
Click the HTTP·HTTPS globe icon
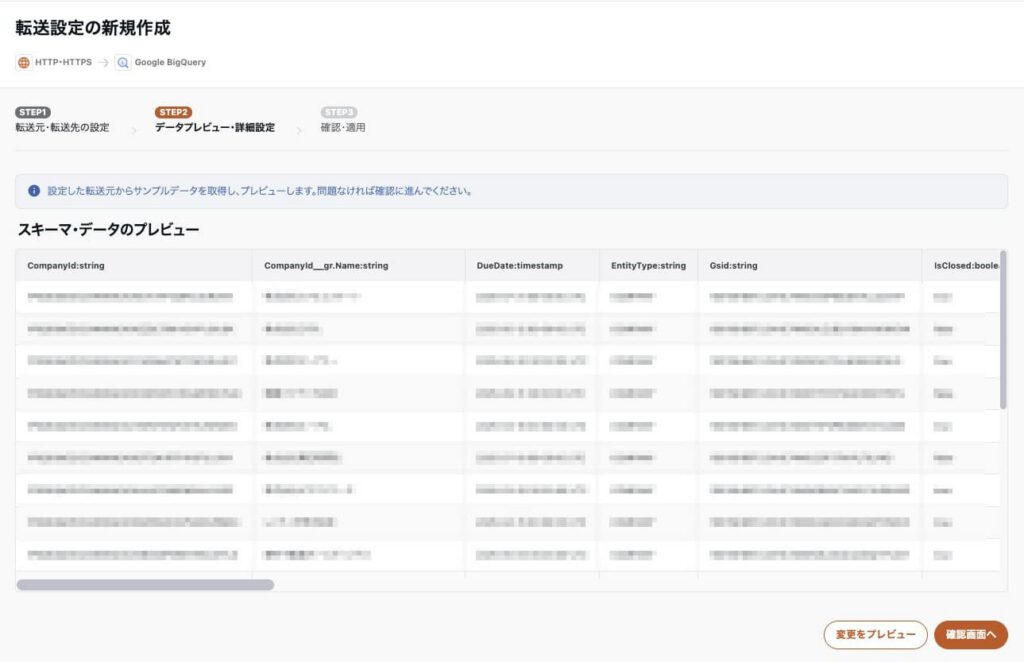click(24, 62)
